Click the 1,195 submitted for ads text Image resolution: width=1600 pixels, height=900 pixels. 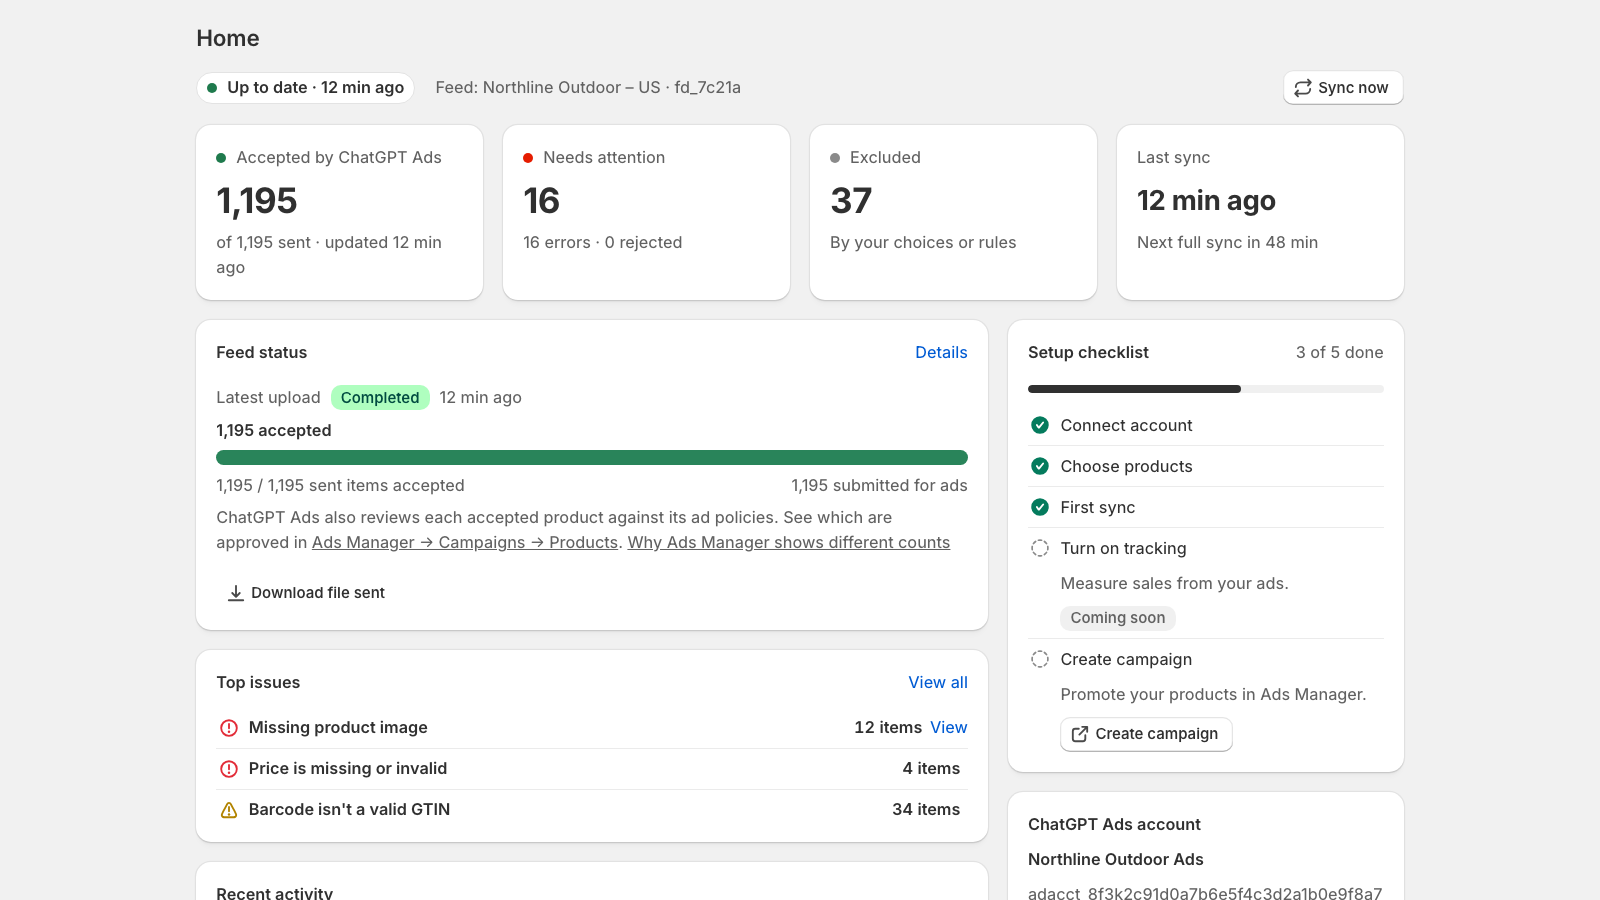[880, 485]
